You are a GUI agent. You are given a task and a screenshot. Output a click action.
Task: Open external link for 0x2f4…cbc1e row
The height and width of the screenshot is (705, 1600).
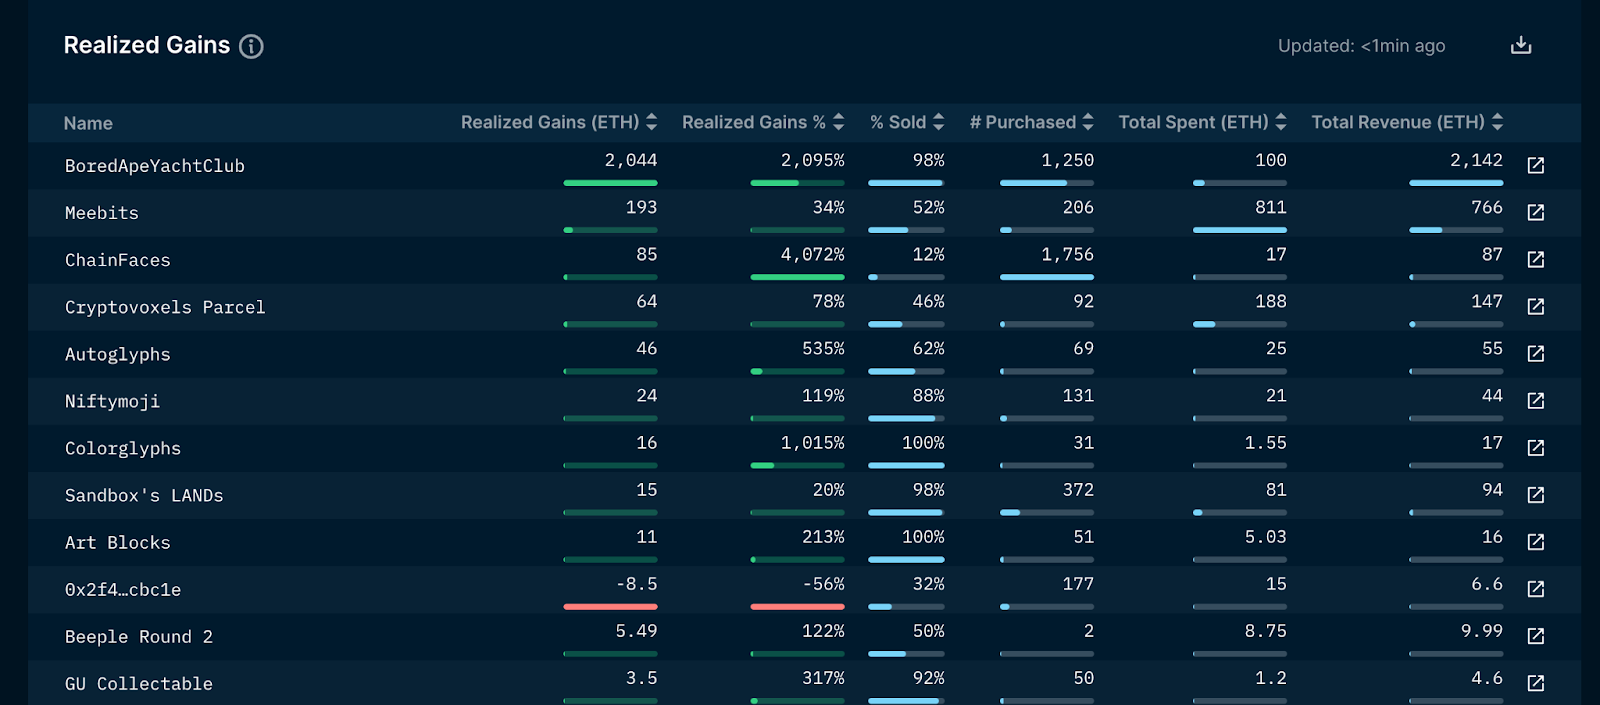coord(1536,588)
